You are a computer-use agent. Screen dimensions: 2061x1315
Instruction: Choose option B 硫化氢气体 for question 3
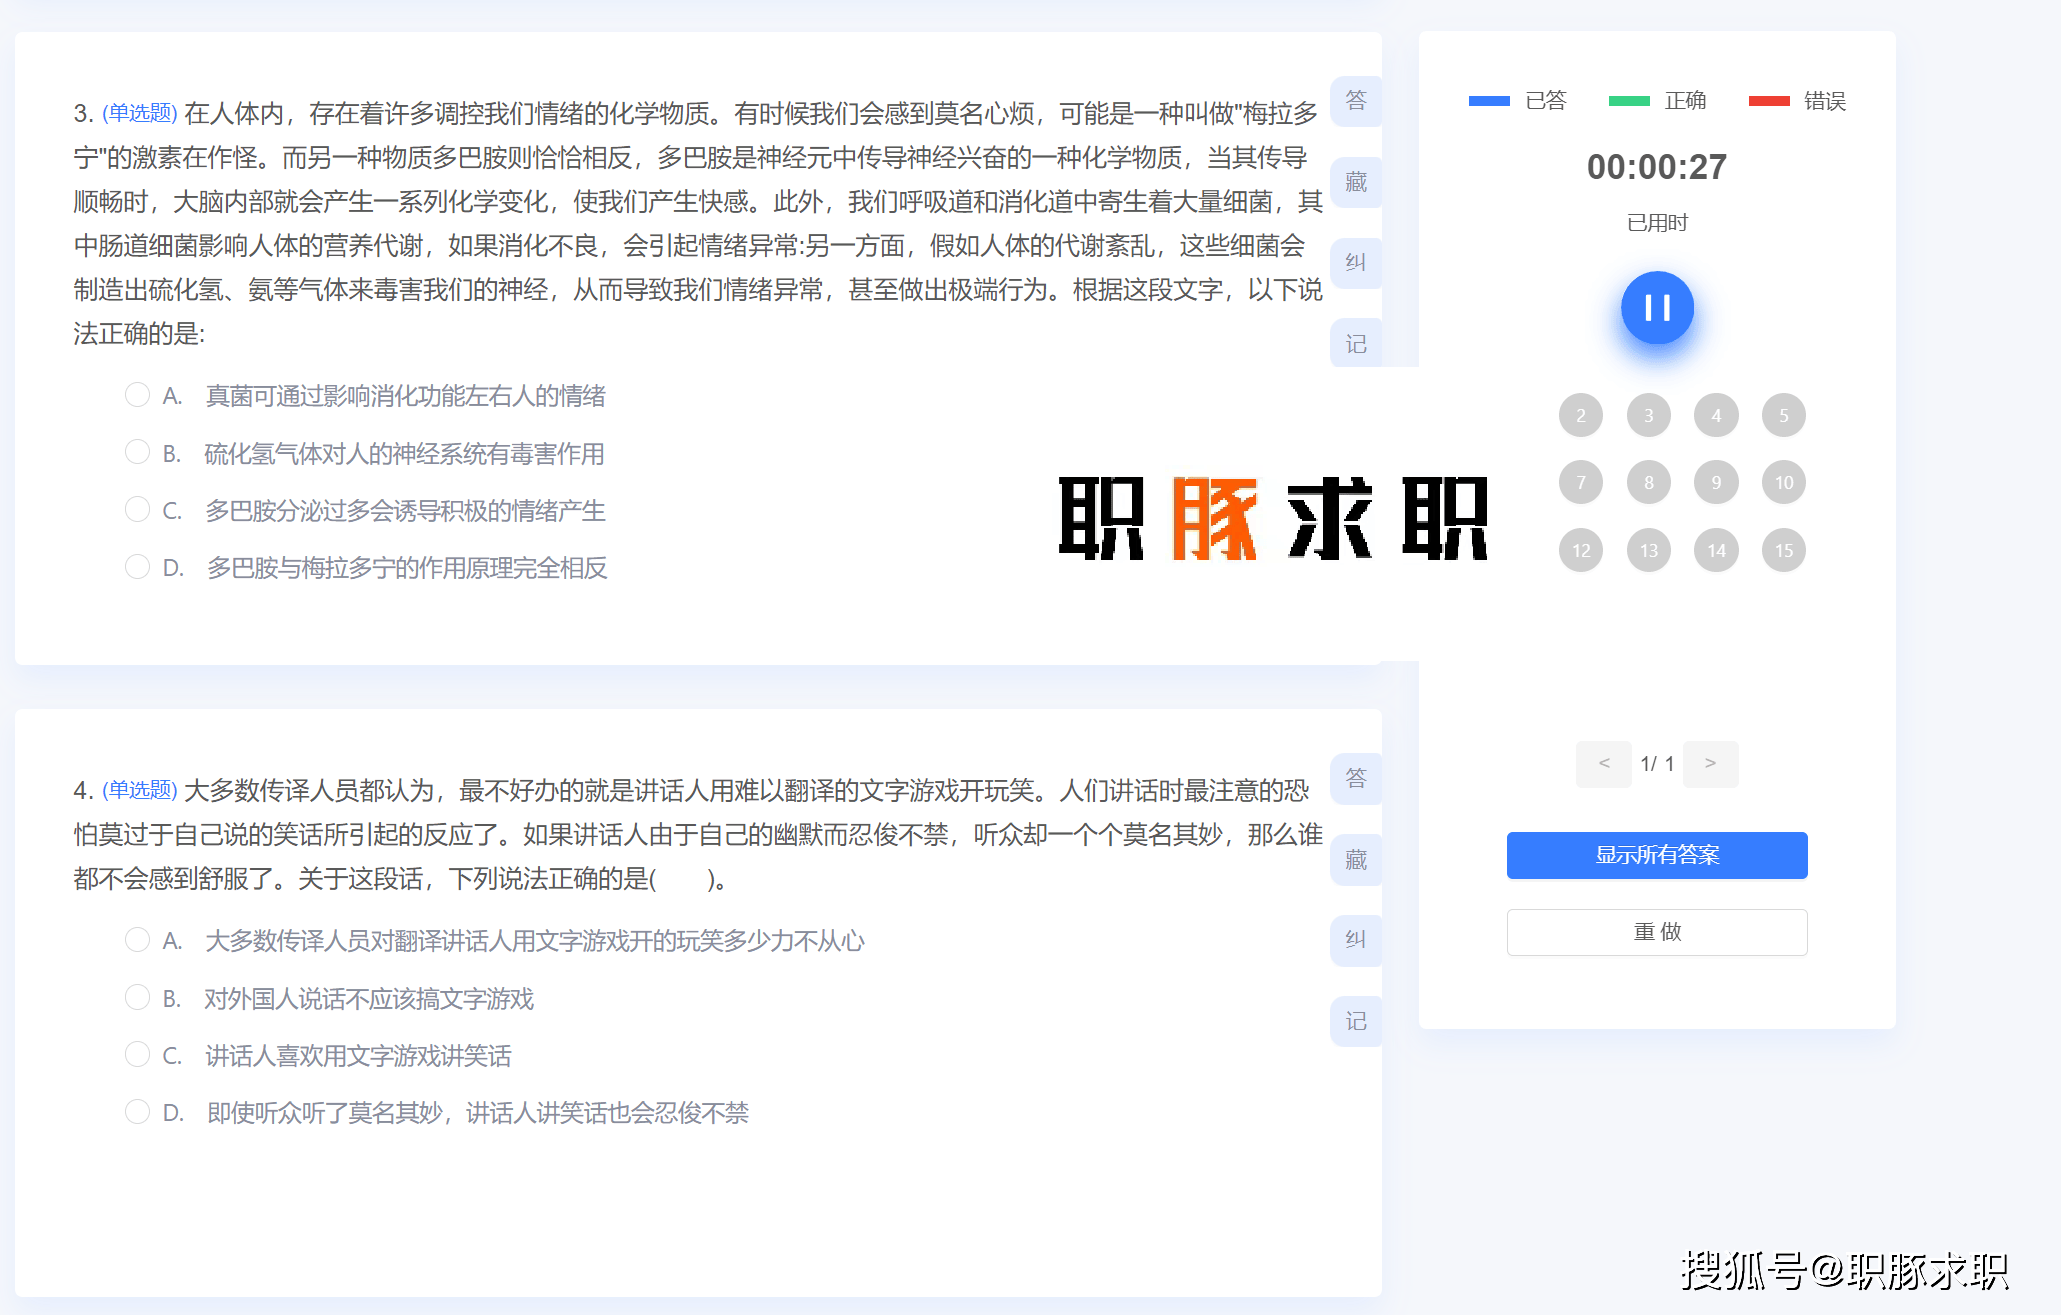(x=137, y=453)
